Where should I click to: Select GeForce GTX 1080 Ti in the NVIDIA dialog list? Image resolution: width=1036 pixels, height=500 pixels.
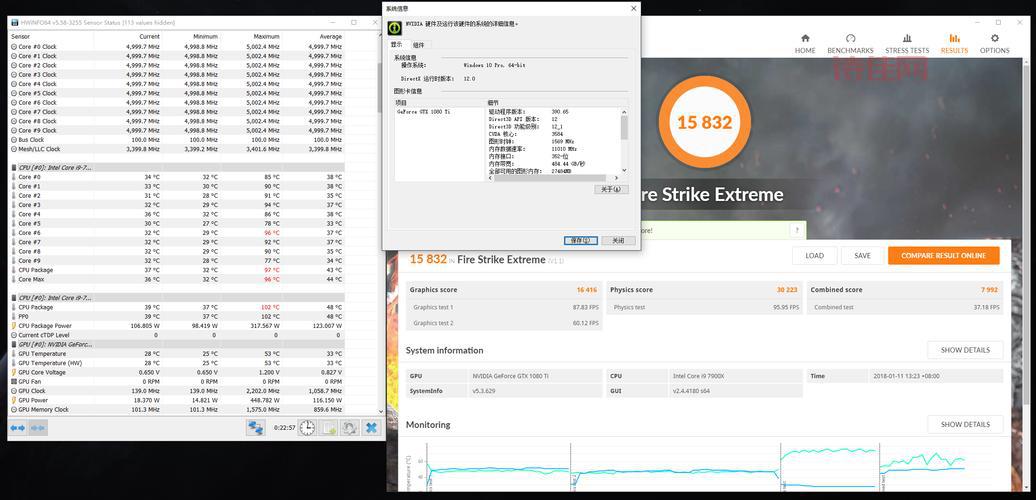point(424,112)
